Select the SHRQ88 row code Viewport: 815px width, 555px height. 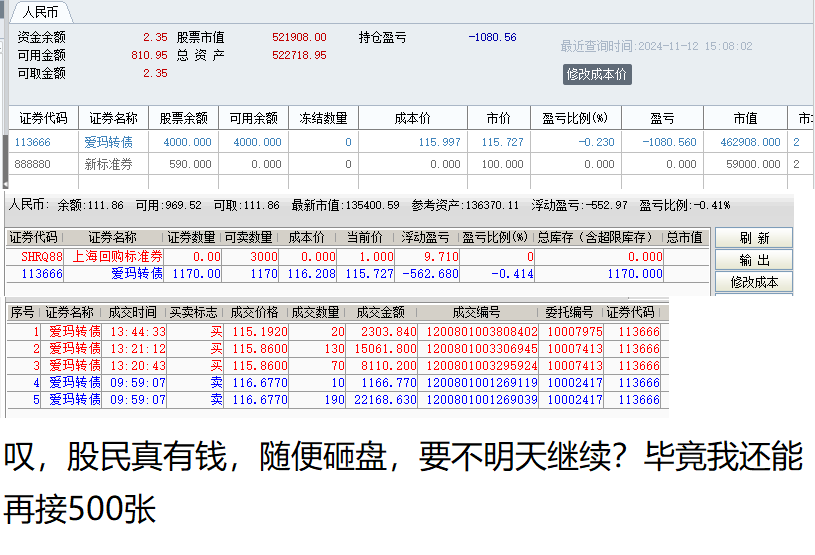(42, 257)
